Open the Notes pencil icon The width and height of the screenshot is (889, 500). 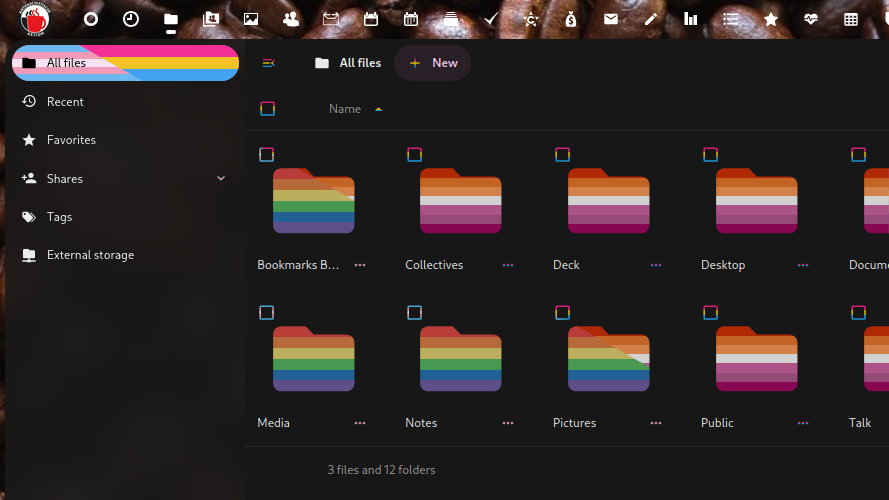(x=651, y=19)
